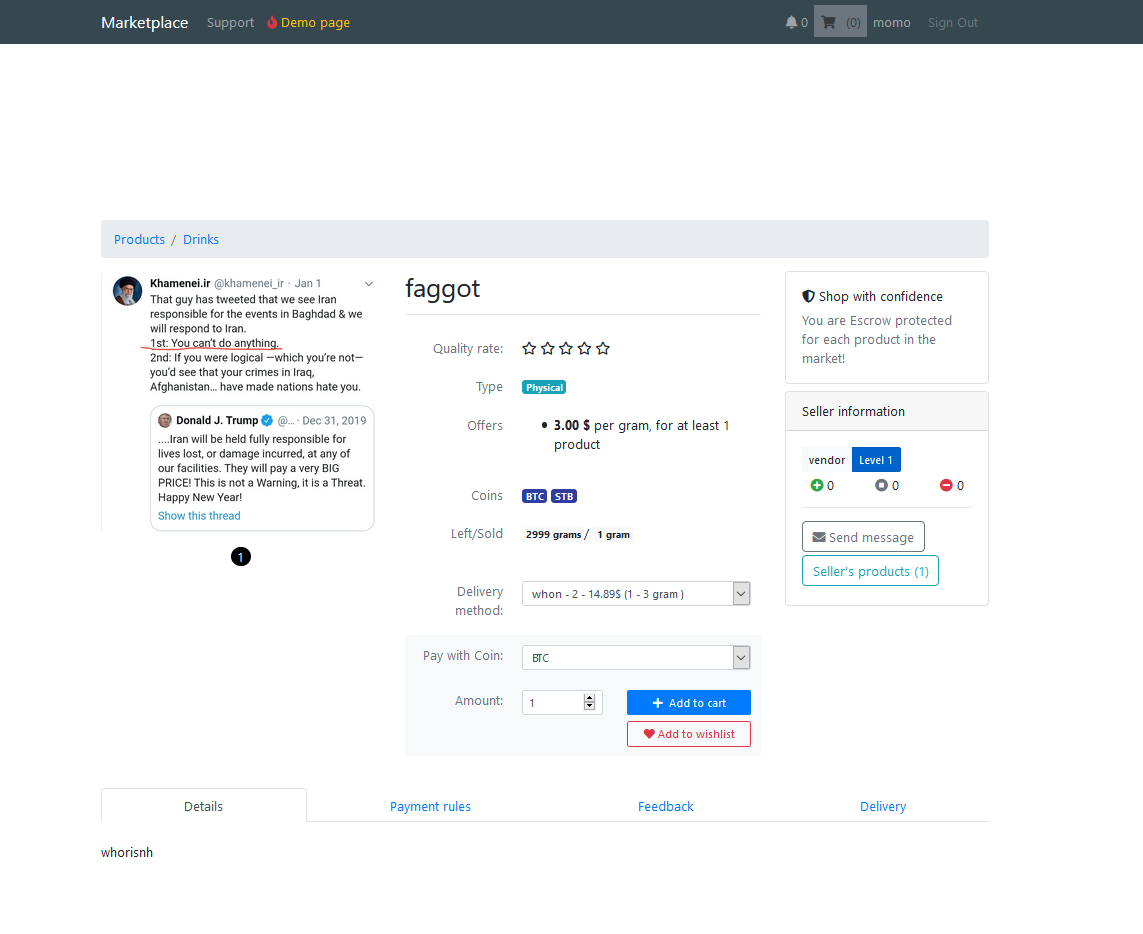Screen dimensions: 1143x934
Task: Switch to the Feedback tab
Action: coord(665,806)
